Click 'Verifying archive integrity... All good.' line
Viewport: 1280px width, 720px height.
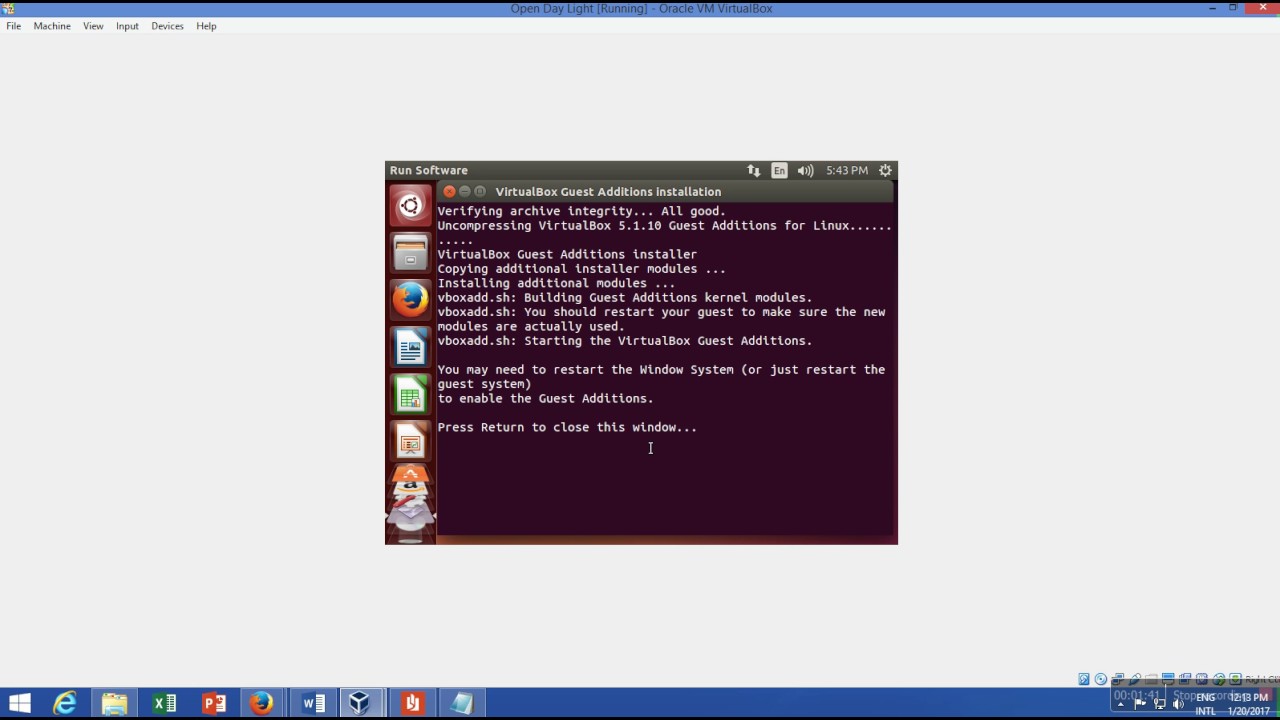tap(582, 211)
